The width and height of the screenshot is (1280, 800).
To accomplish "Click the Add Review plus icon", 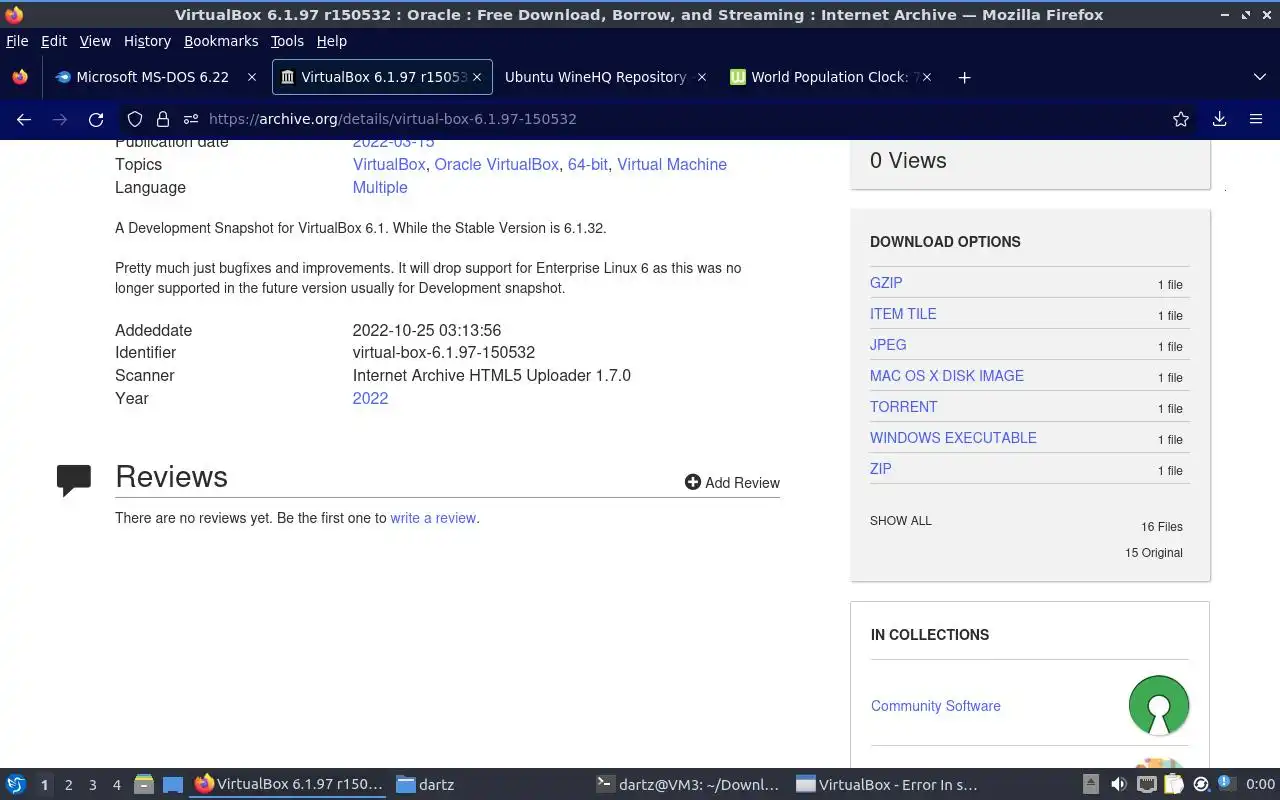I will (692, 482).
